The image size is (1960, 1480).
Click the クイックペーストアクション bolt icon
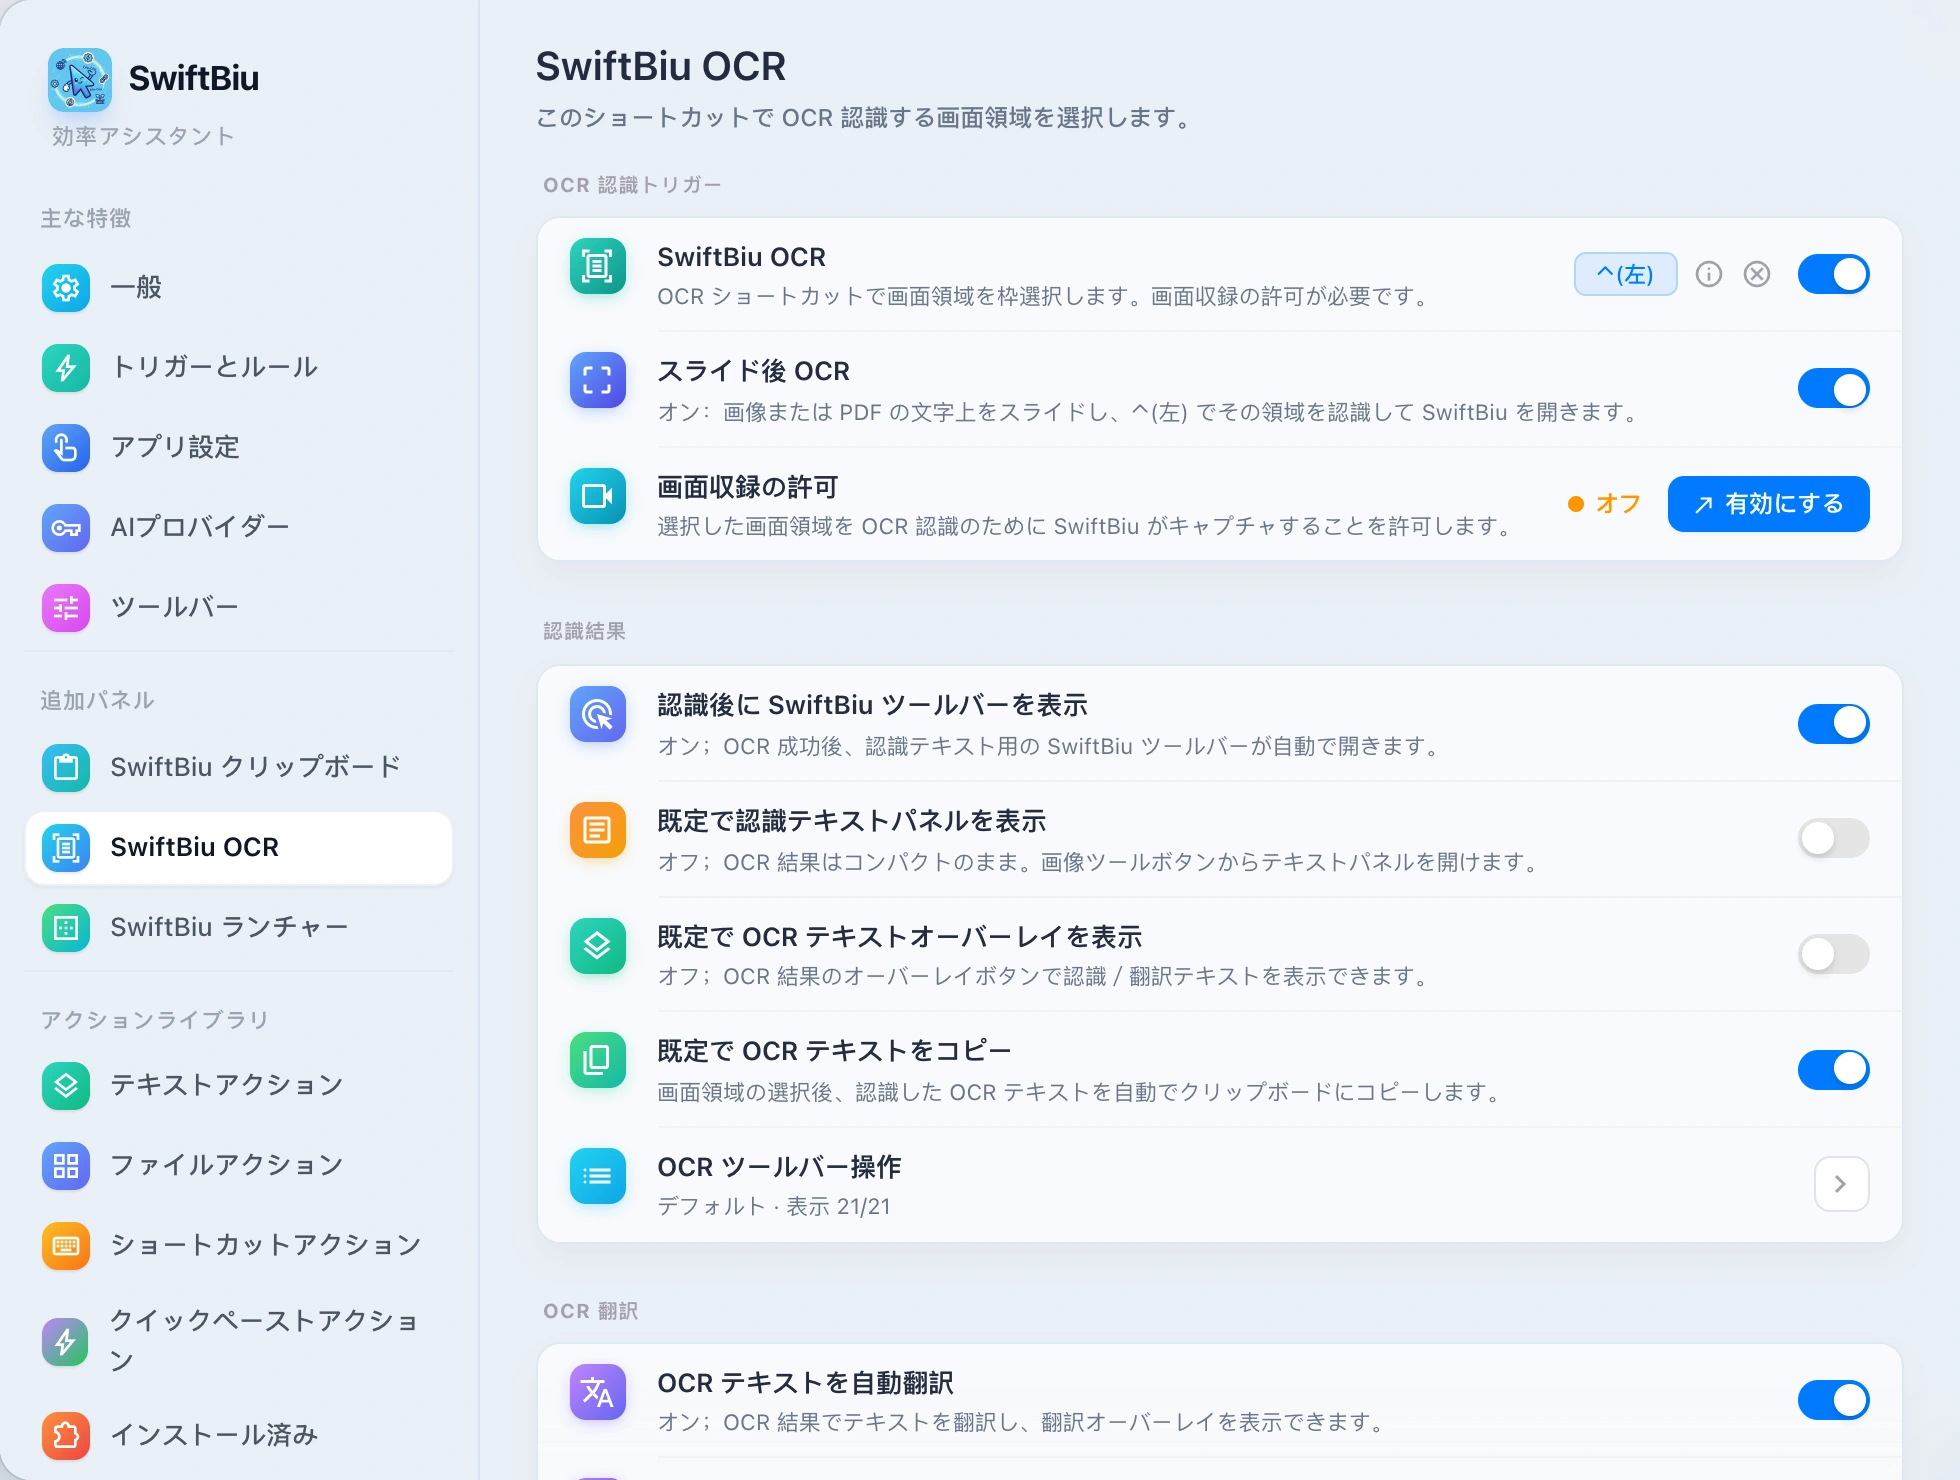tap(66, 1342)
